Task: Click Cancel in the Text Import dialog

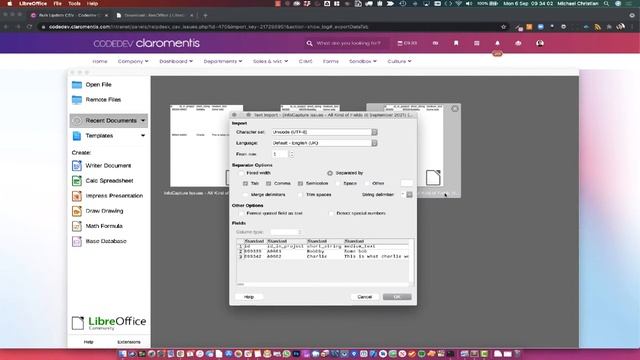Action: 364,297
